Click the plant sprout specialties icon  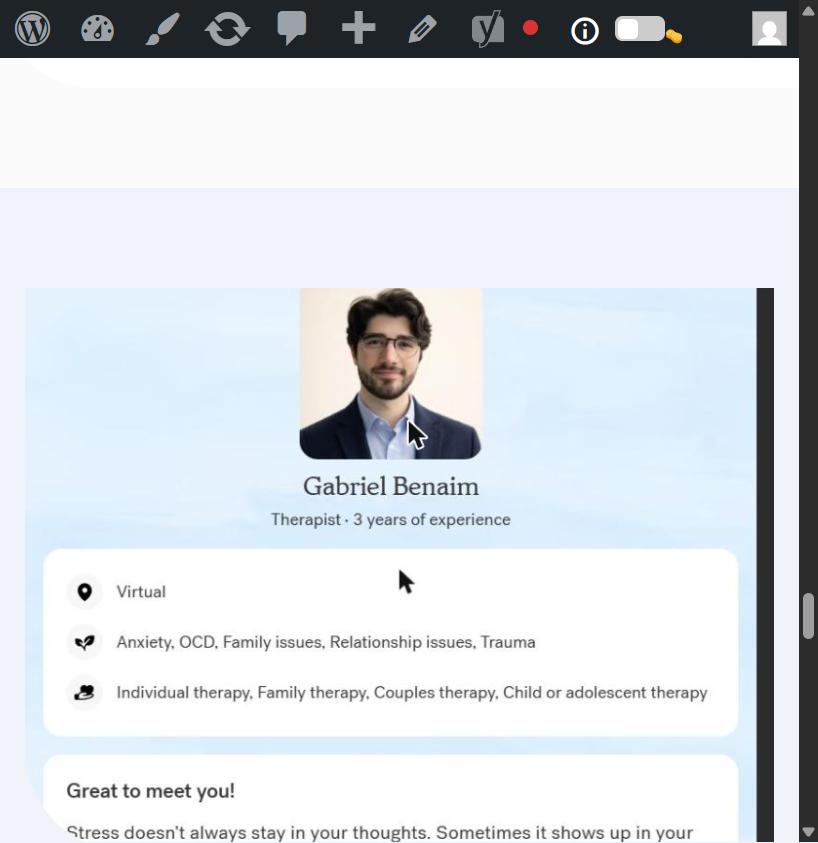coord(84,642)
